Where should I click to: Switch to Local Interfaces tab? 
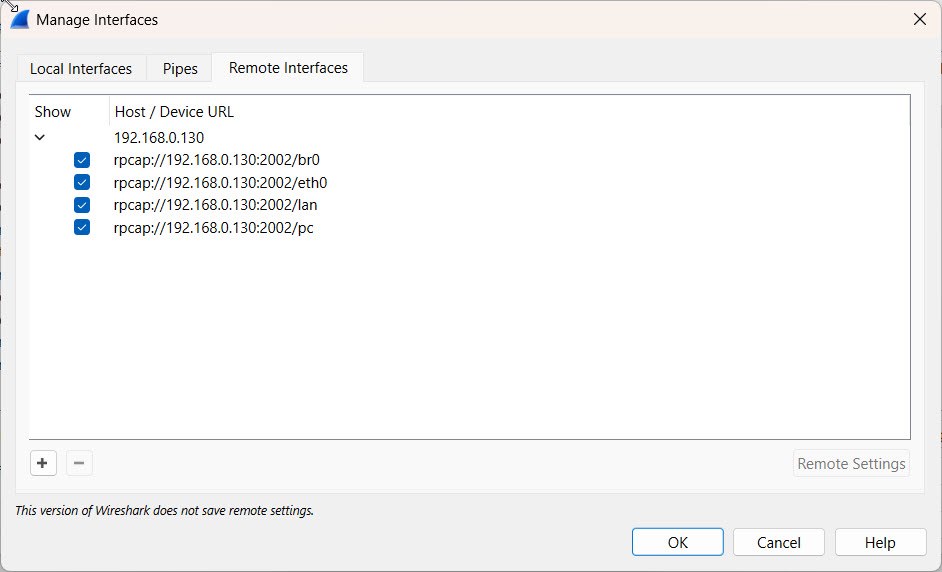(x=81, y=68)
